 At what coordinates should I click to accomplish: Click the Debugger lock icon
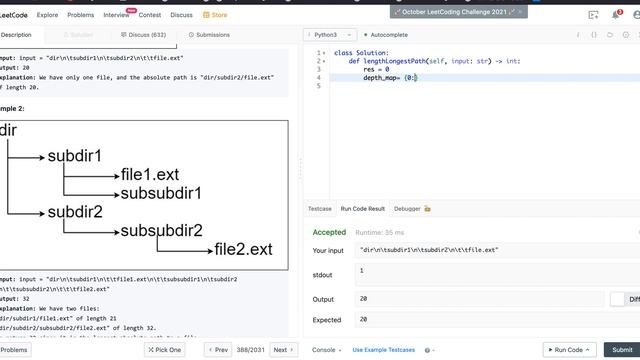click(x=427, y=209)
